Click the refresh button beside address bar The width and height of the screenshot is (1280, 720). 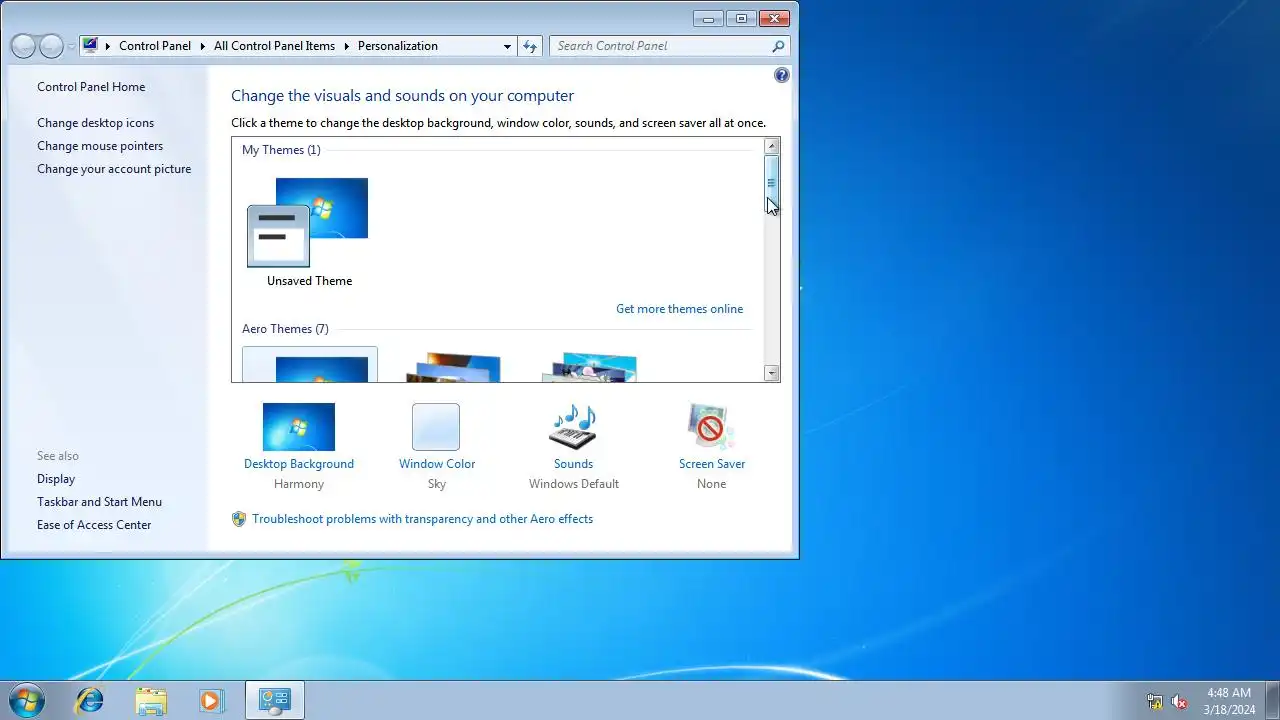(x=530, y=46)
